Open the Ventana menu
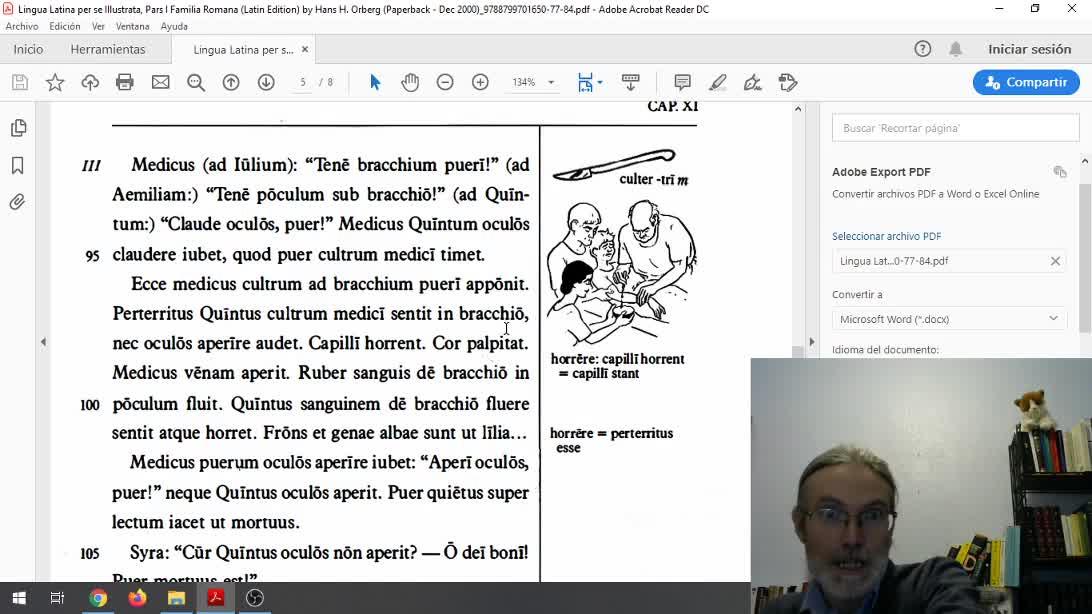Viewport: 1092px width, 614px height. pyautogui.click(x=132, y=26)
